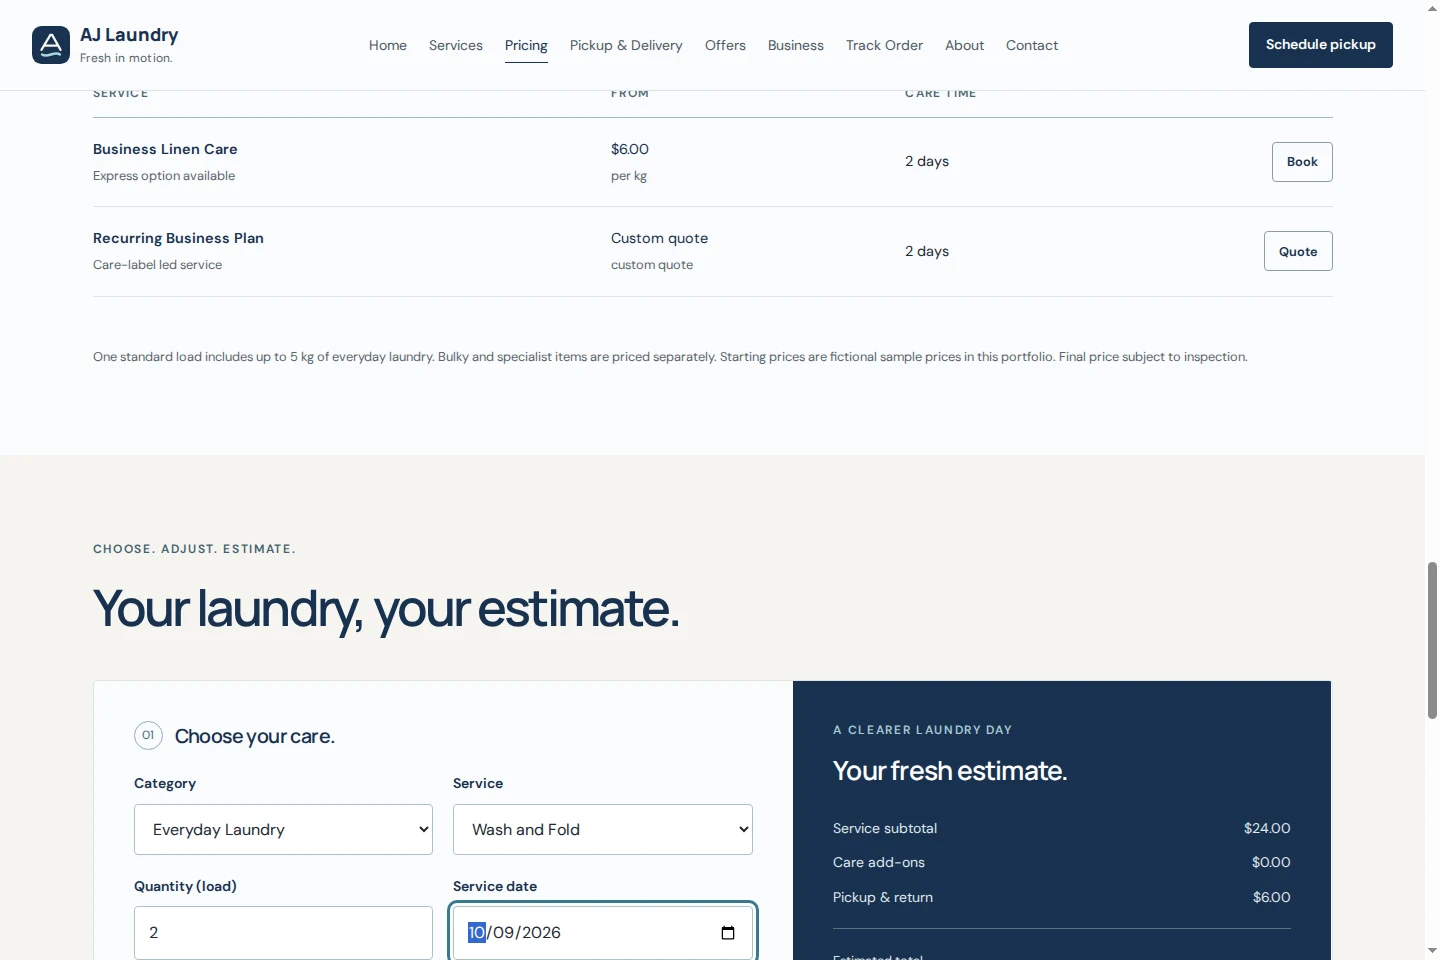Request a Quote for Recurring Business Plan
The height and width of the screenshot is (960, 1440).
[1298, 251]
